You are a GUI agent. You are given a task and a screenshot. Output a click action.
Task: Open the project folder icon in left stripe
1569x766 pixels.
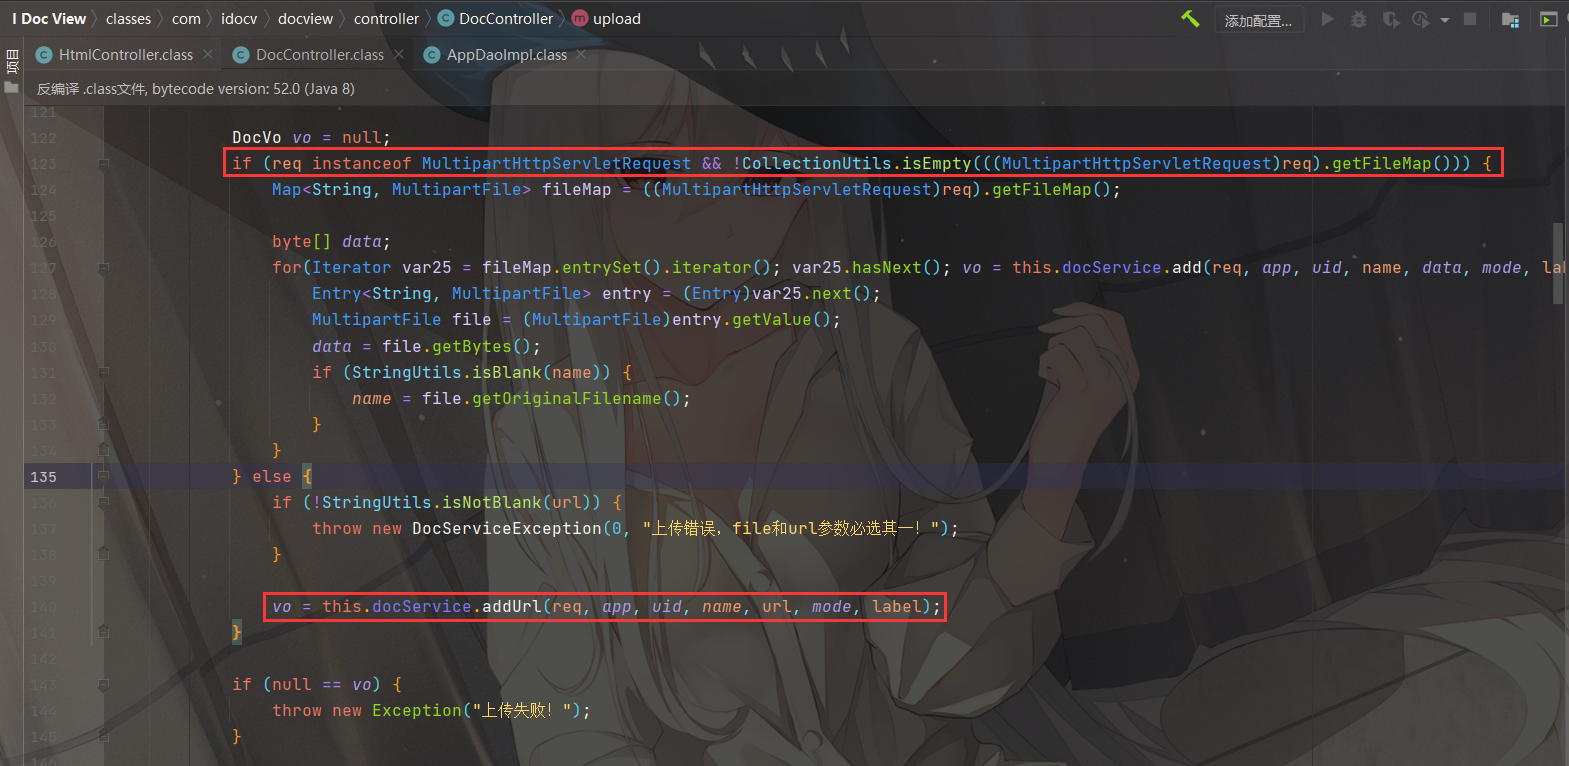12,87
